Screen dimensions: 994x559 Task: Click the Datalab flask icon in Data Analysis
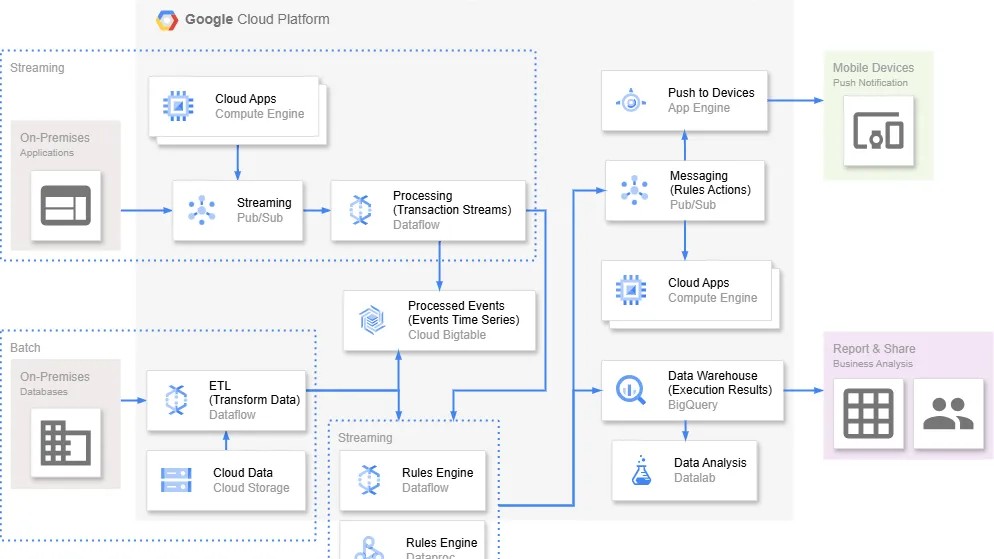(642, 470)
